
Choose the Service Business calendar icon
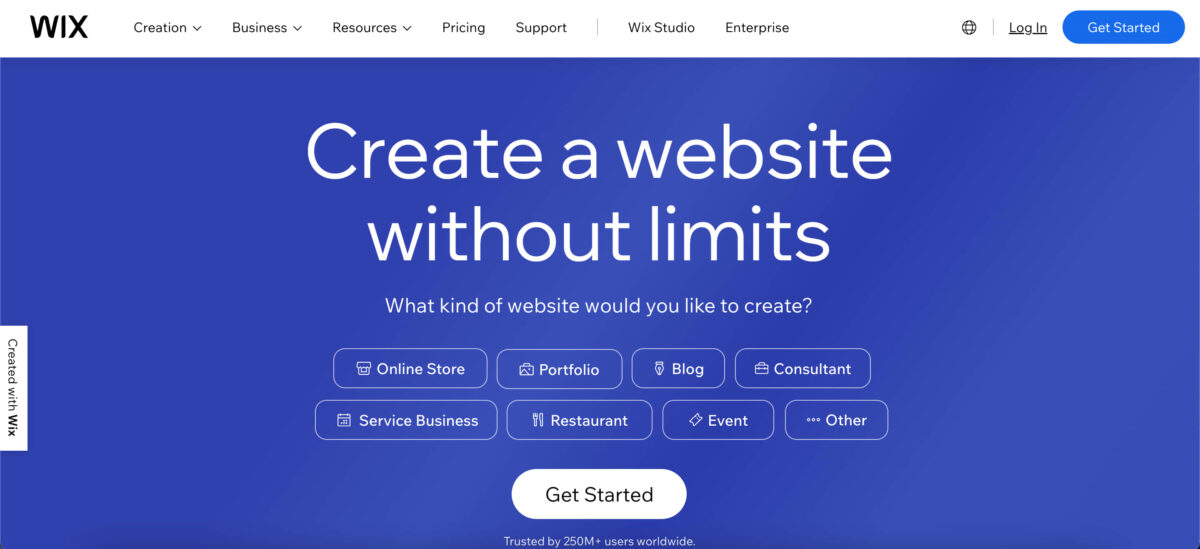pyautogui.click(x=344, y=420)
